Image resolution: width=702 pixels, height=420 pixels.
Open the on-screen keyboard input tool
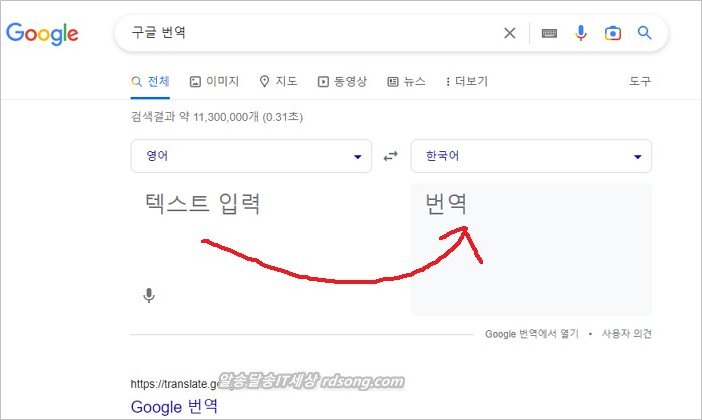click(x=549, y=33)
